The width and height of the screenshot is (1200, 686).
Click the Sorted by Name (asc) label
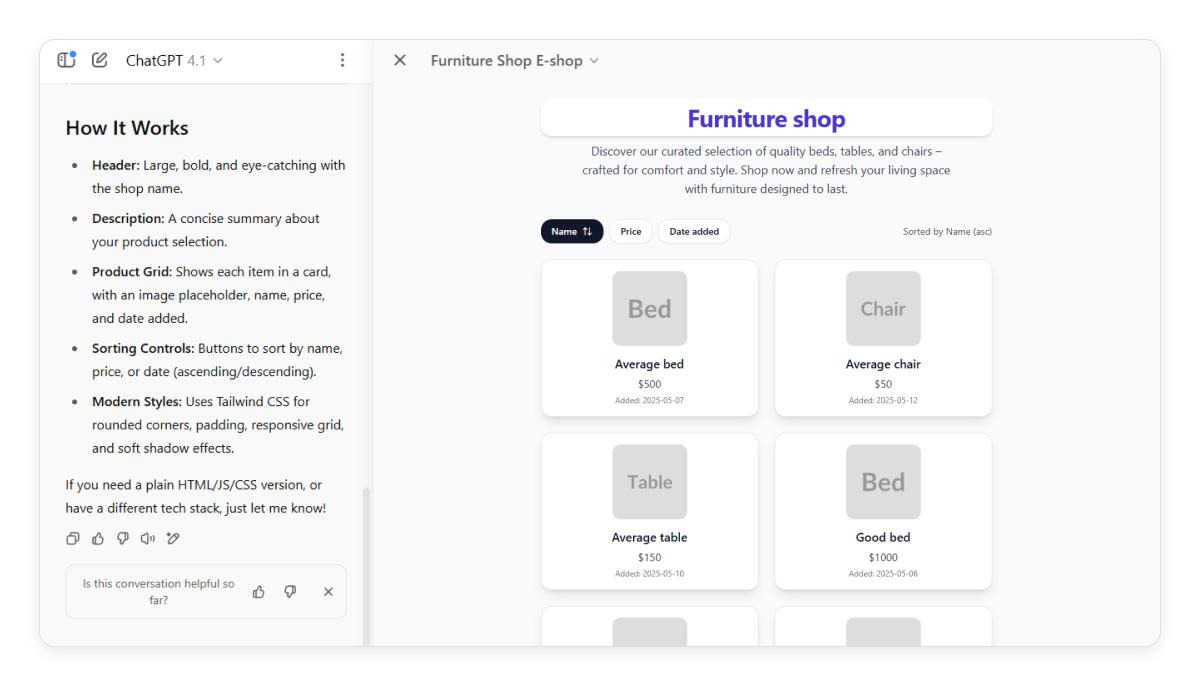point(947,232)
